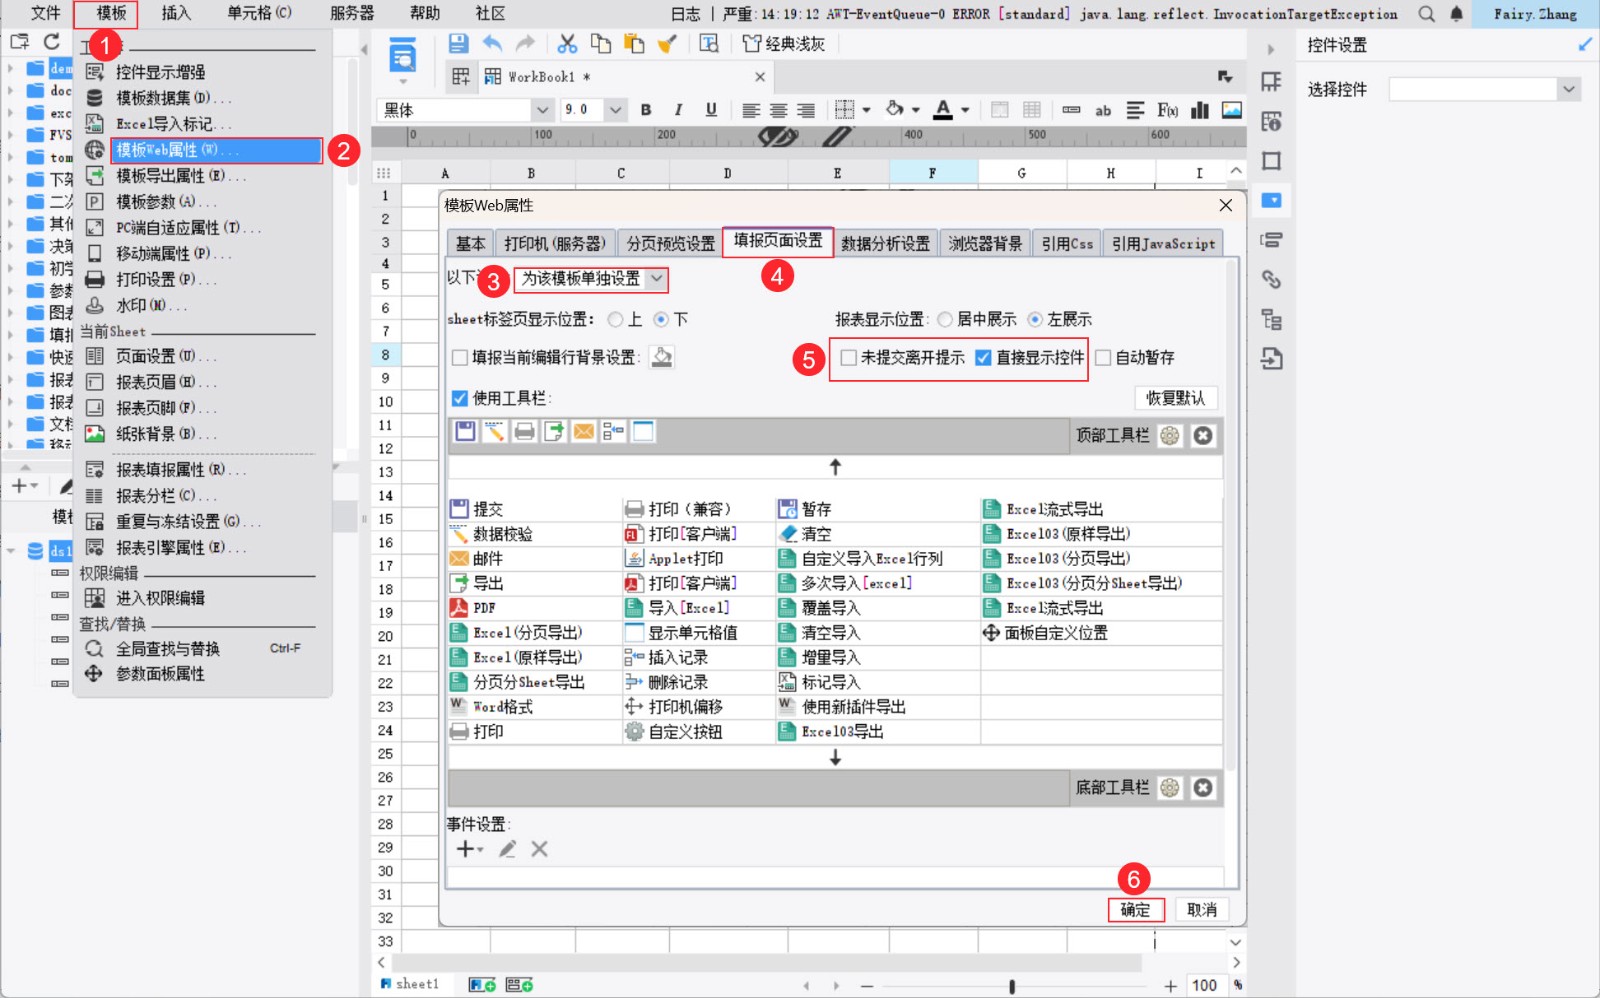The width and height of the screenshot is (1600, 998).
Task: Click the search magnifier icon in title bar
Action: [1426, 14]
